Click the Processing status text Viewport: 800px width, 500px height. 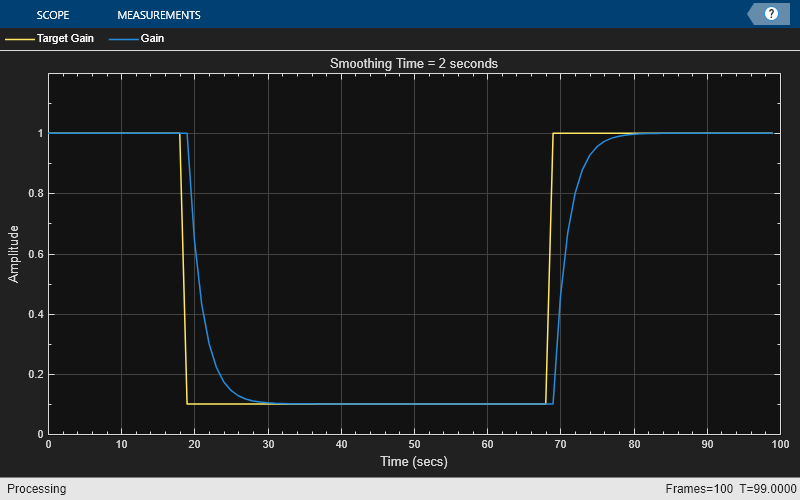click(36, 489)
